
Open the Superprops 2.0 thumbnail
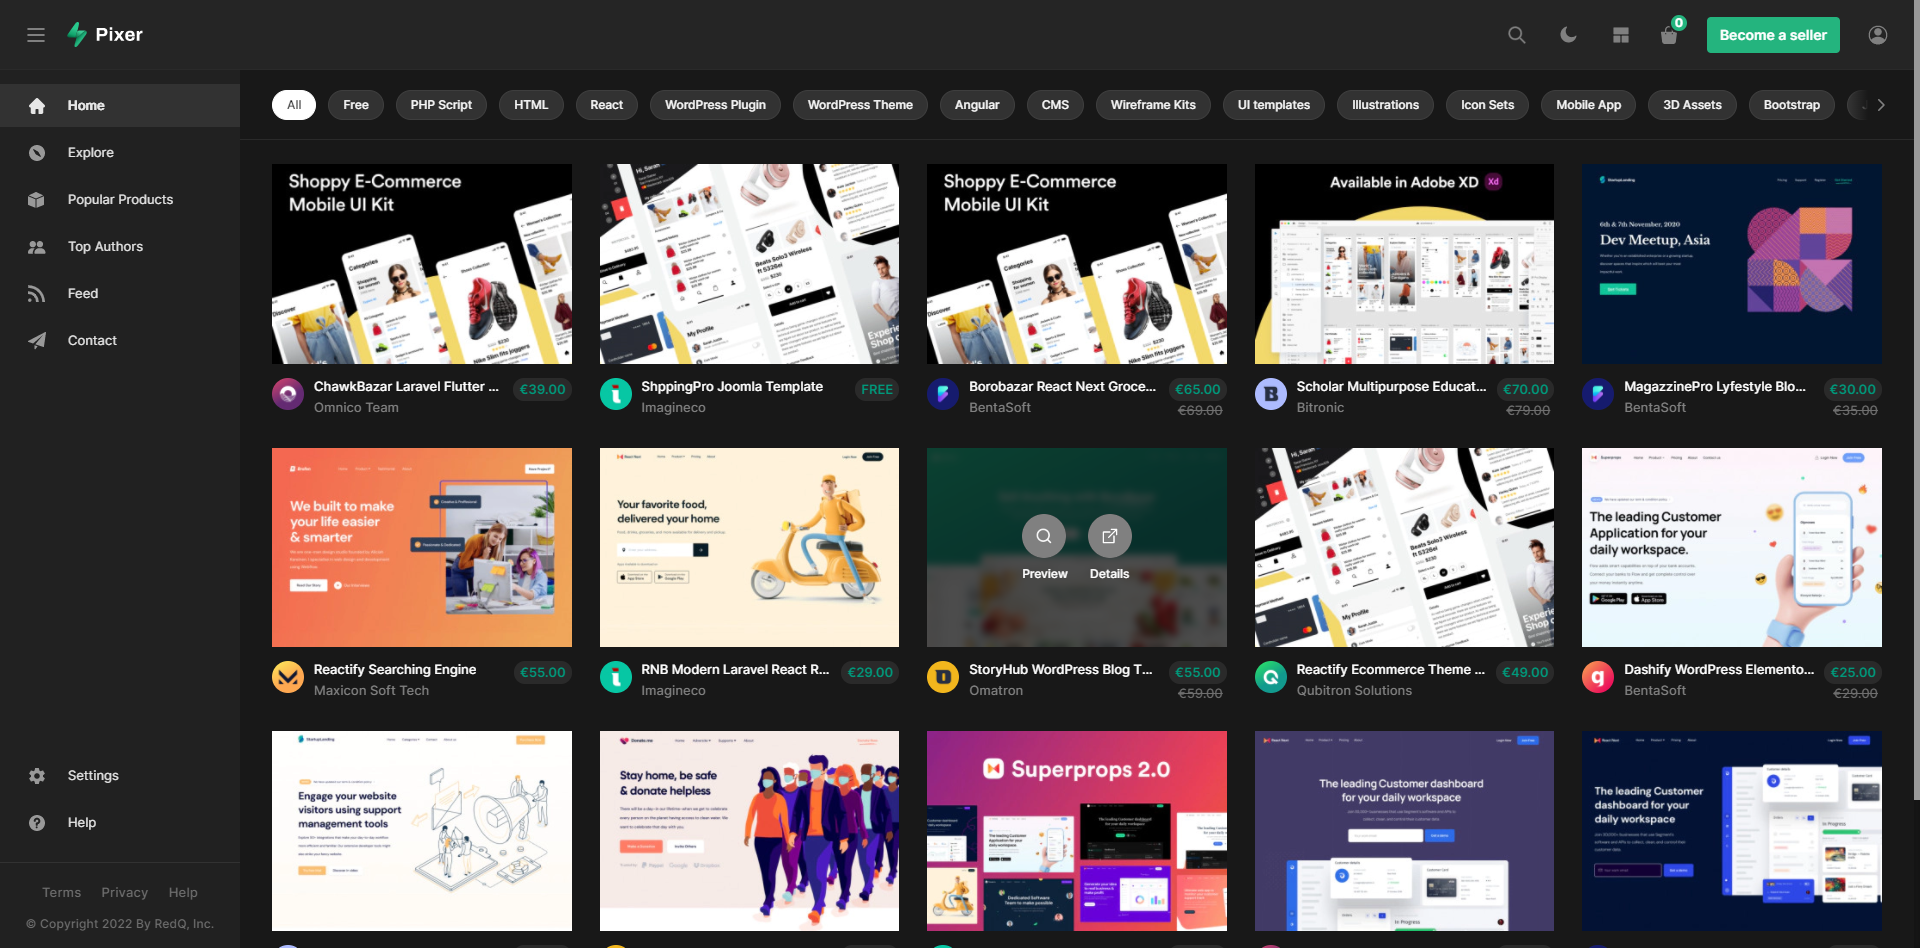coord(1077,831)
